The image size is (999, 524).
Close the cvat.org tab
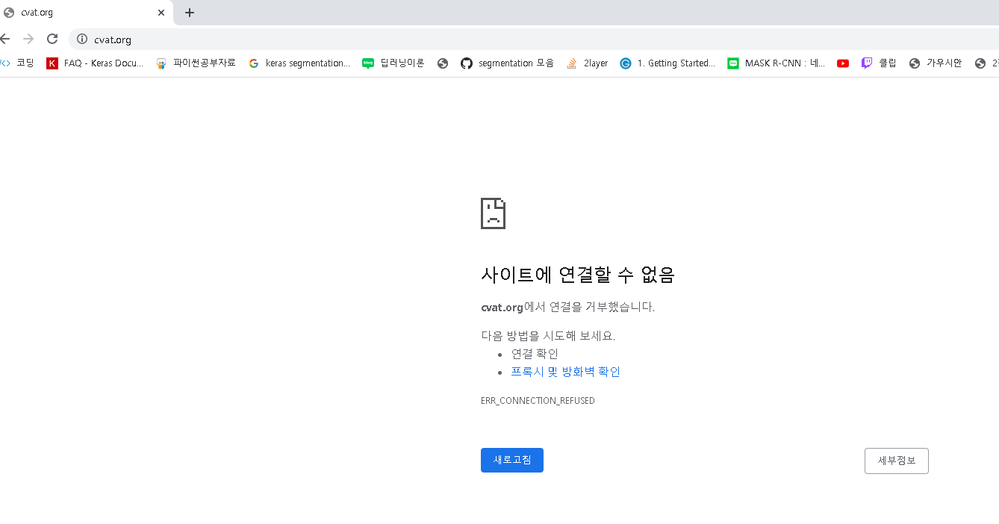point(161,13)
